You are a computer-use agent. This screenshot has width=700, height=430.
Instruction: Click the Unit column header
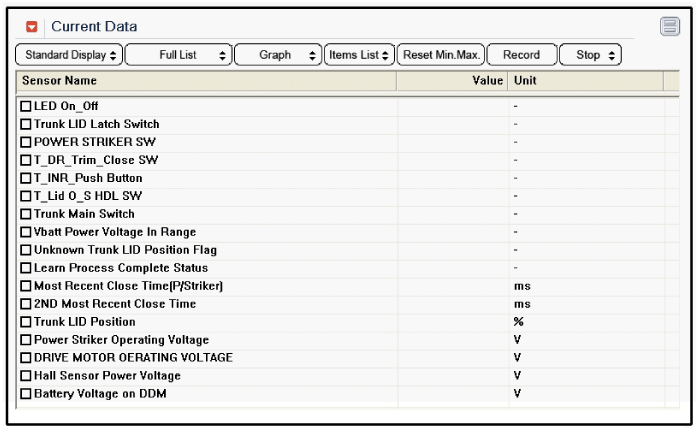pos(586,81)
